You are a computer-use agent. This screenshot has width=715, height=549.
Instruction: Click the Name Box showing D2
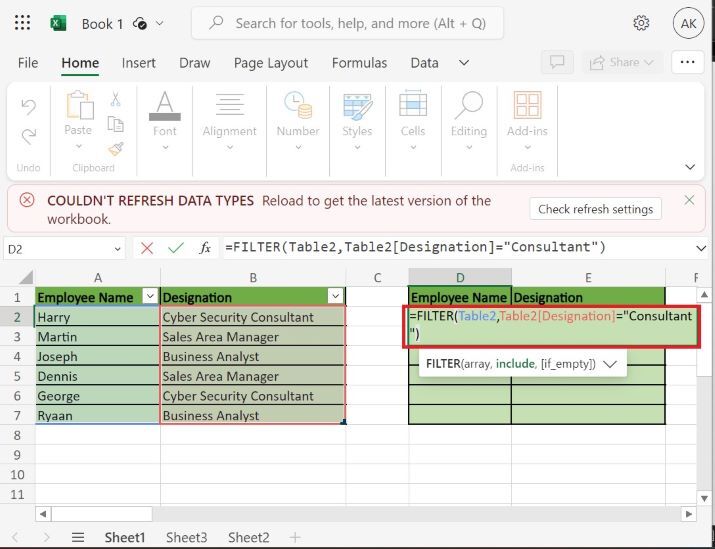pyautogui.click(x=58, y=249)
